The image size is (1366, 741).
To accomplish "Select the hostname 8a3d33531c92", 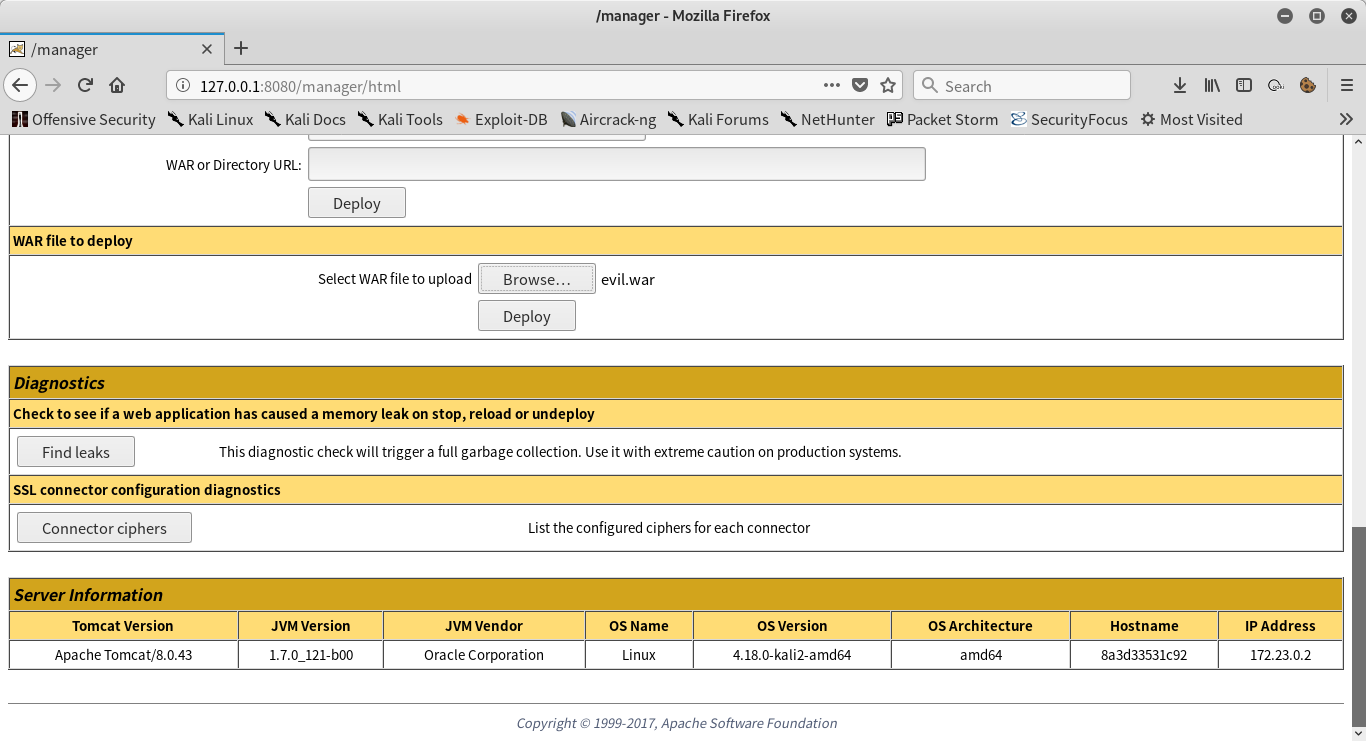I will (x=1144, y=655).
